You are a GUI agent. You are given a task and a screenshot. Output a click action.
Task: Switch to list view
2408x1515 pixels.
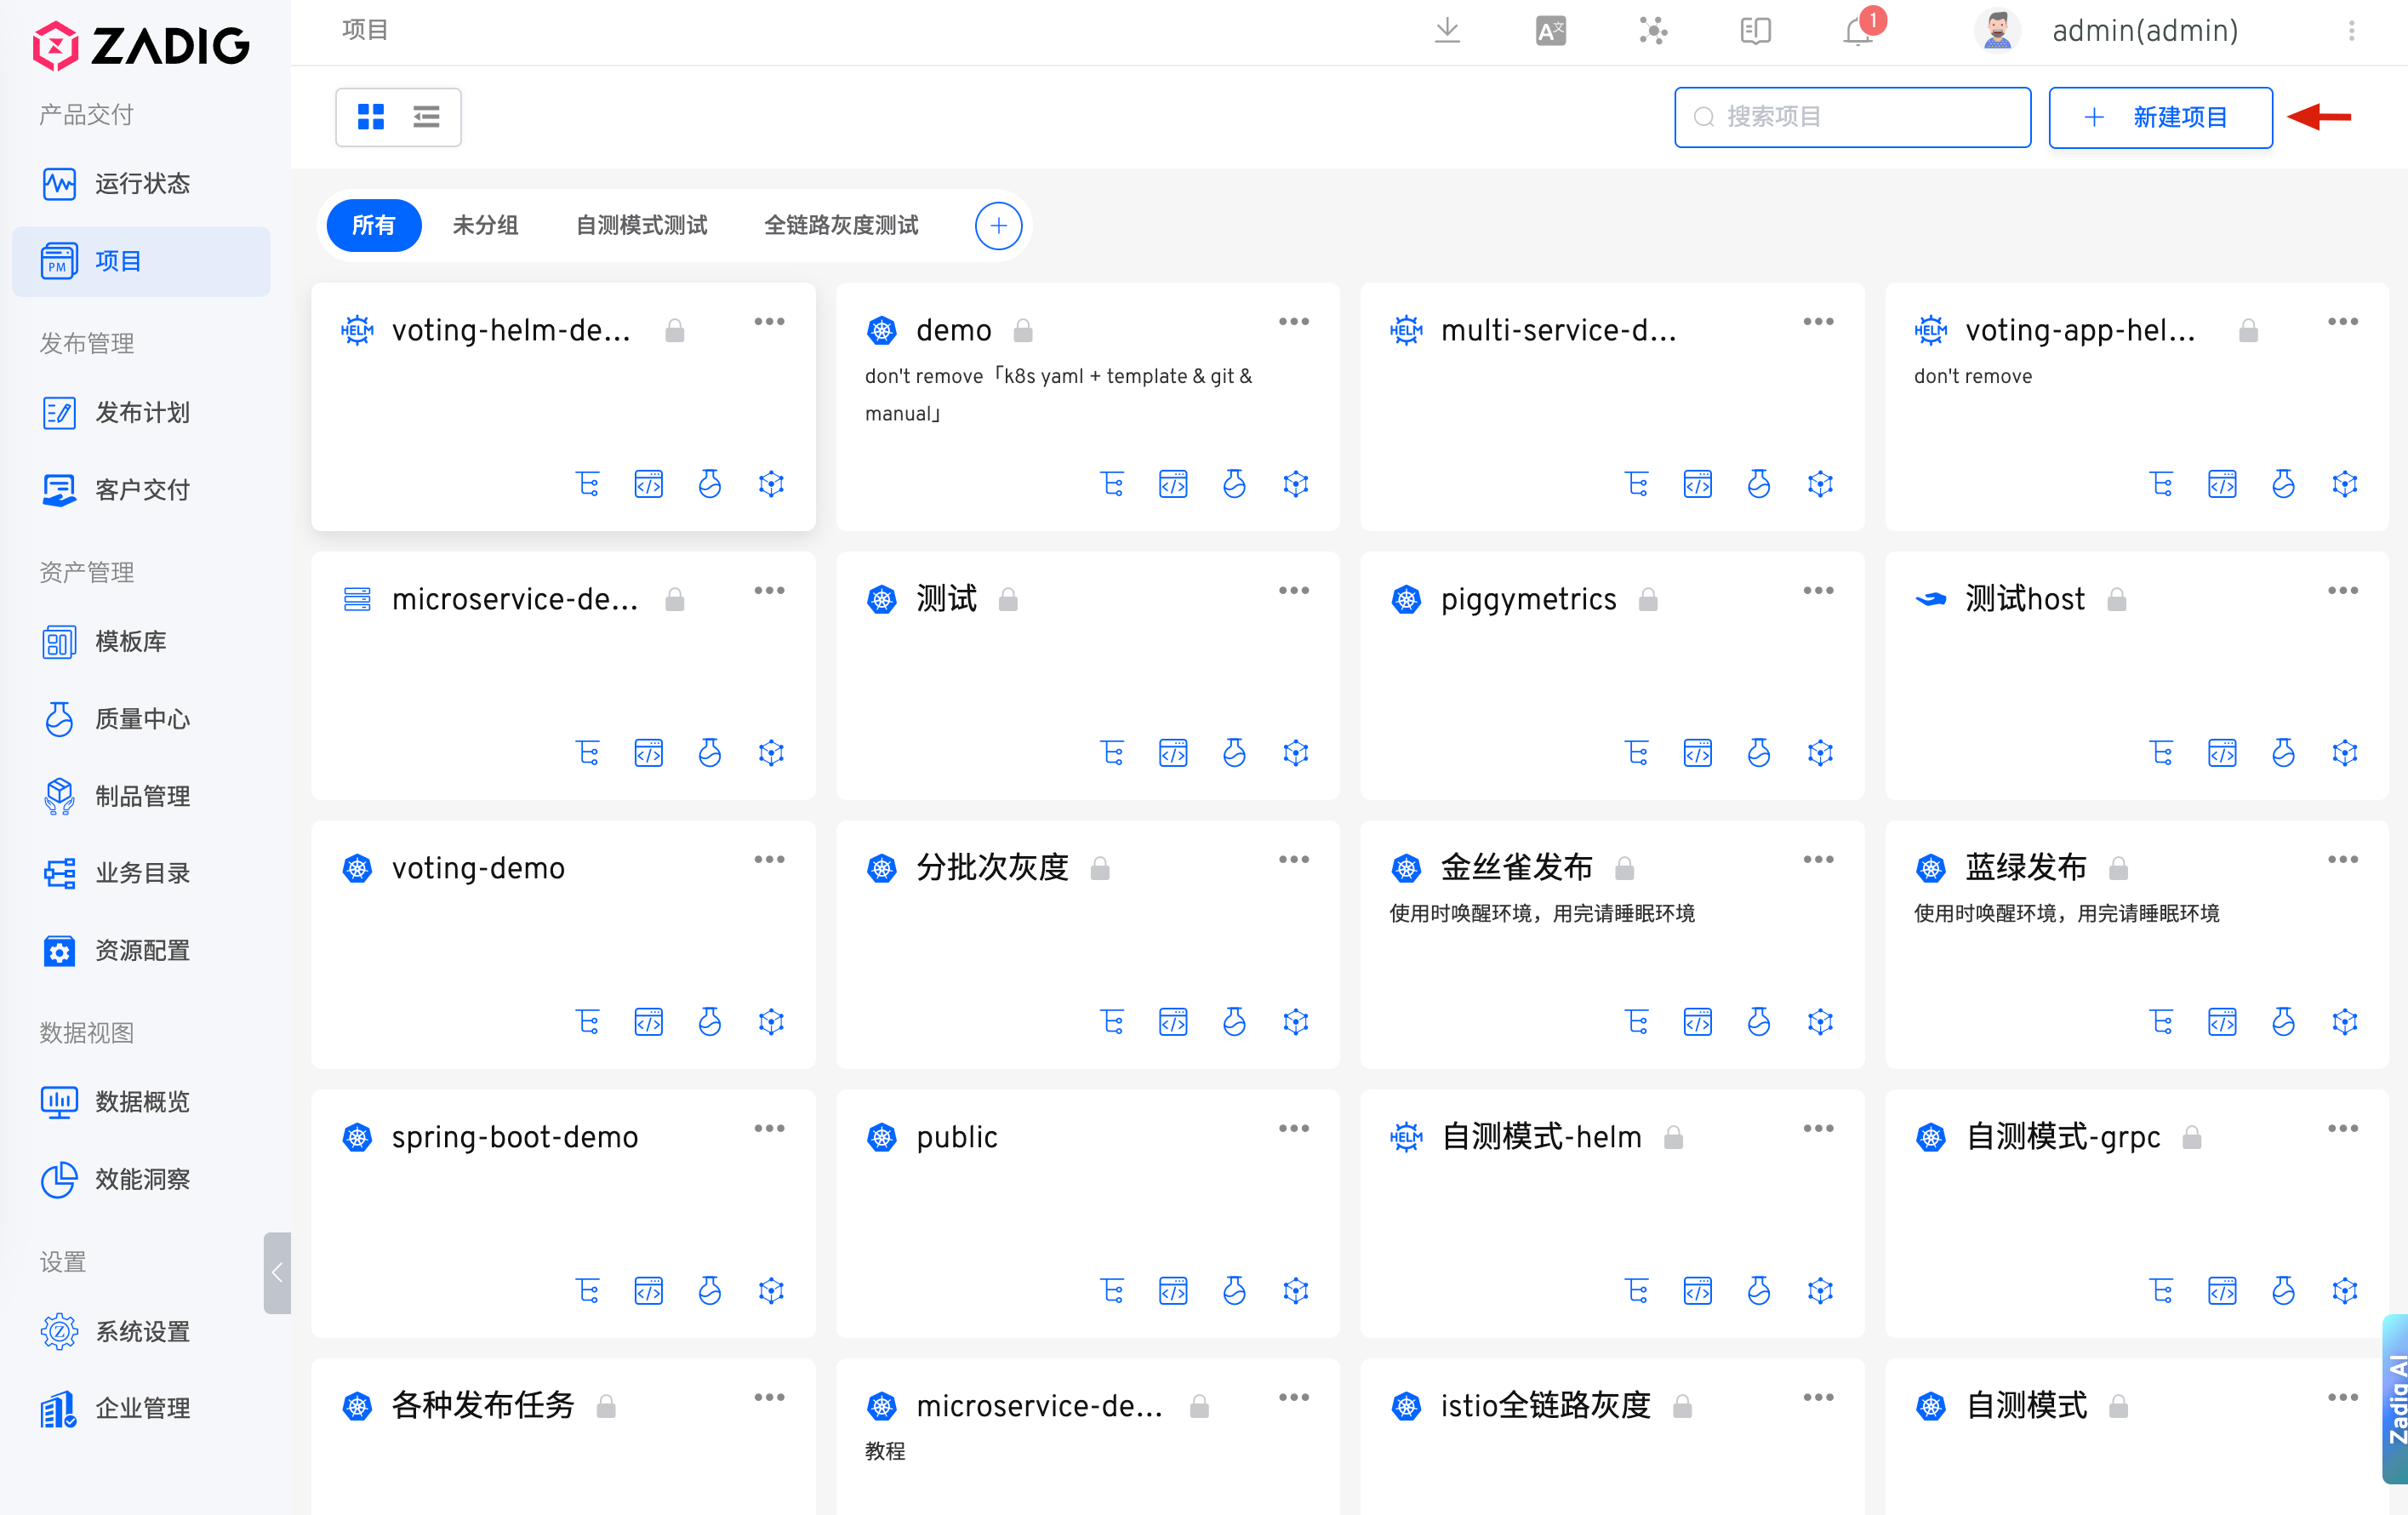tap(426, 117)
